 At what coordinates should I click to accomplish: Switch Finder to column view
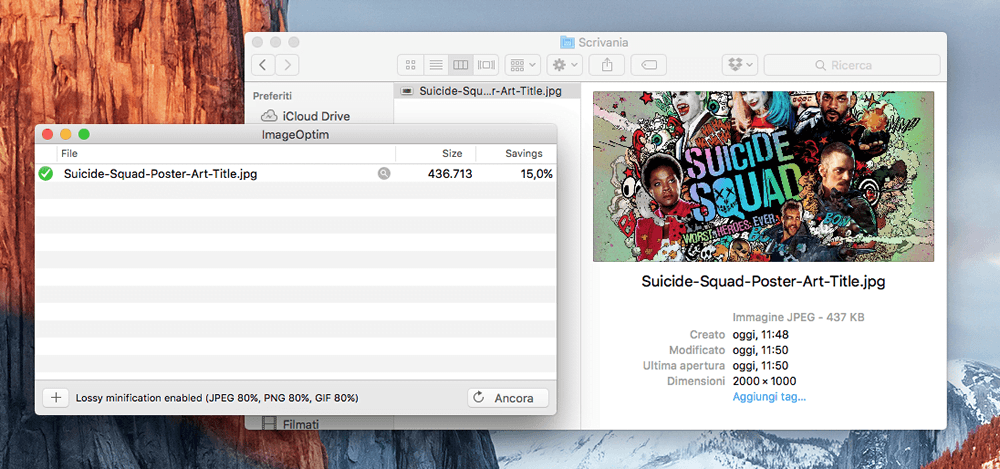pos(460,65)
